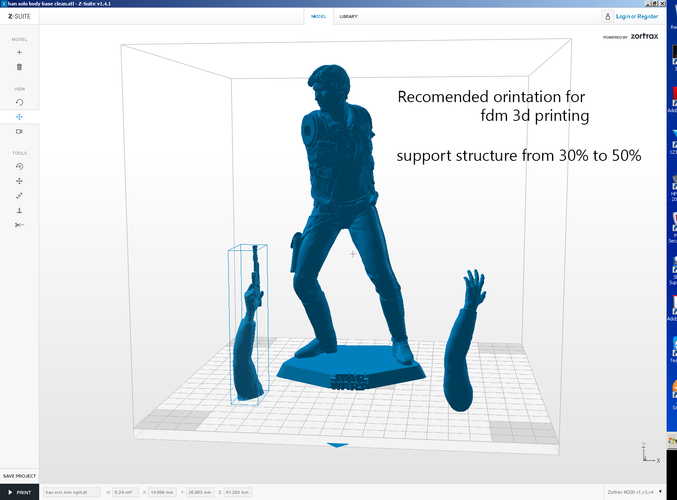The height and width of the screenshot is (500, 677).
Task: Click the XZ axis orientation indicator
Action: click(651, 453)
